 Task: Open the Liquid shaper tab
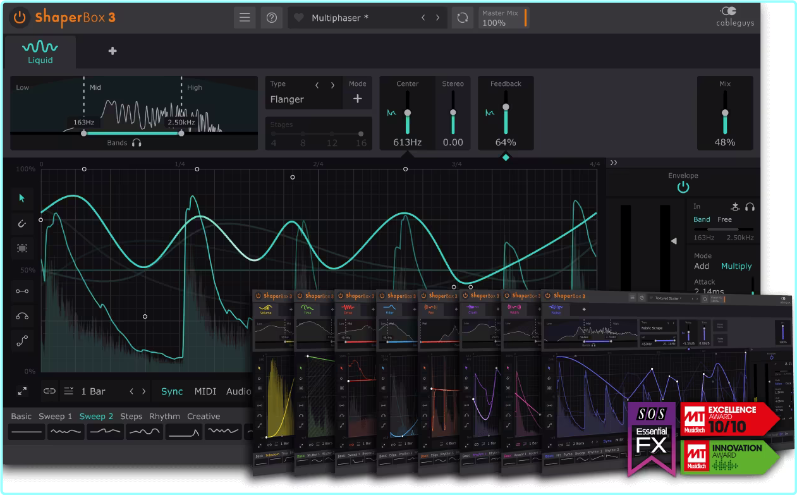pos(40,52)
